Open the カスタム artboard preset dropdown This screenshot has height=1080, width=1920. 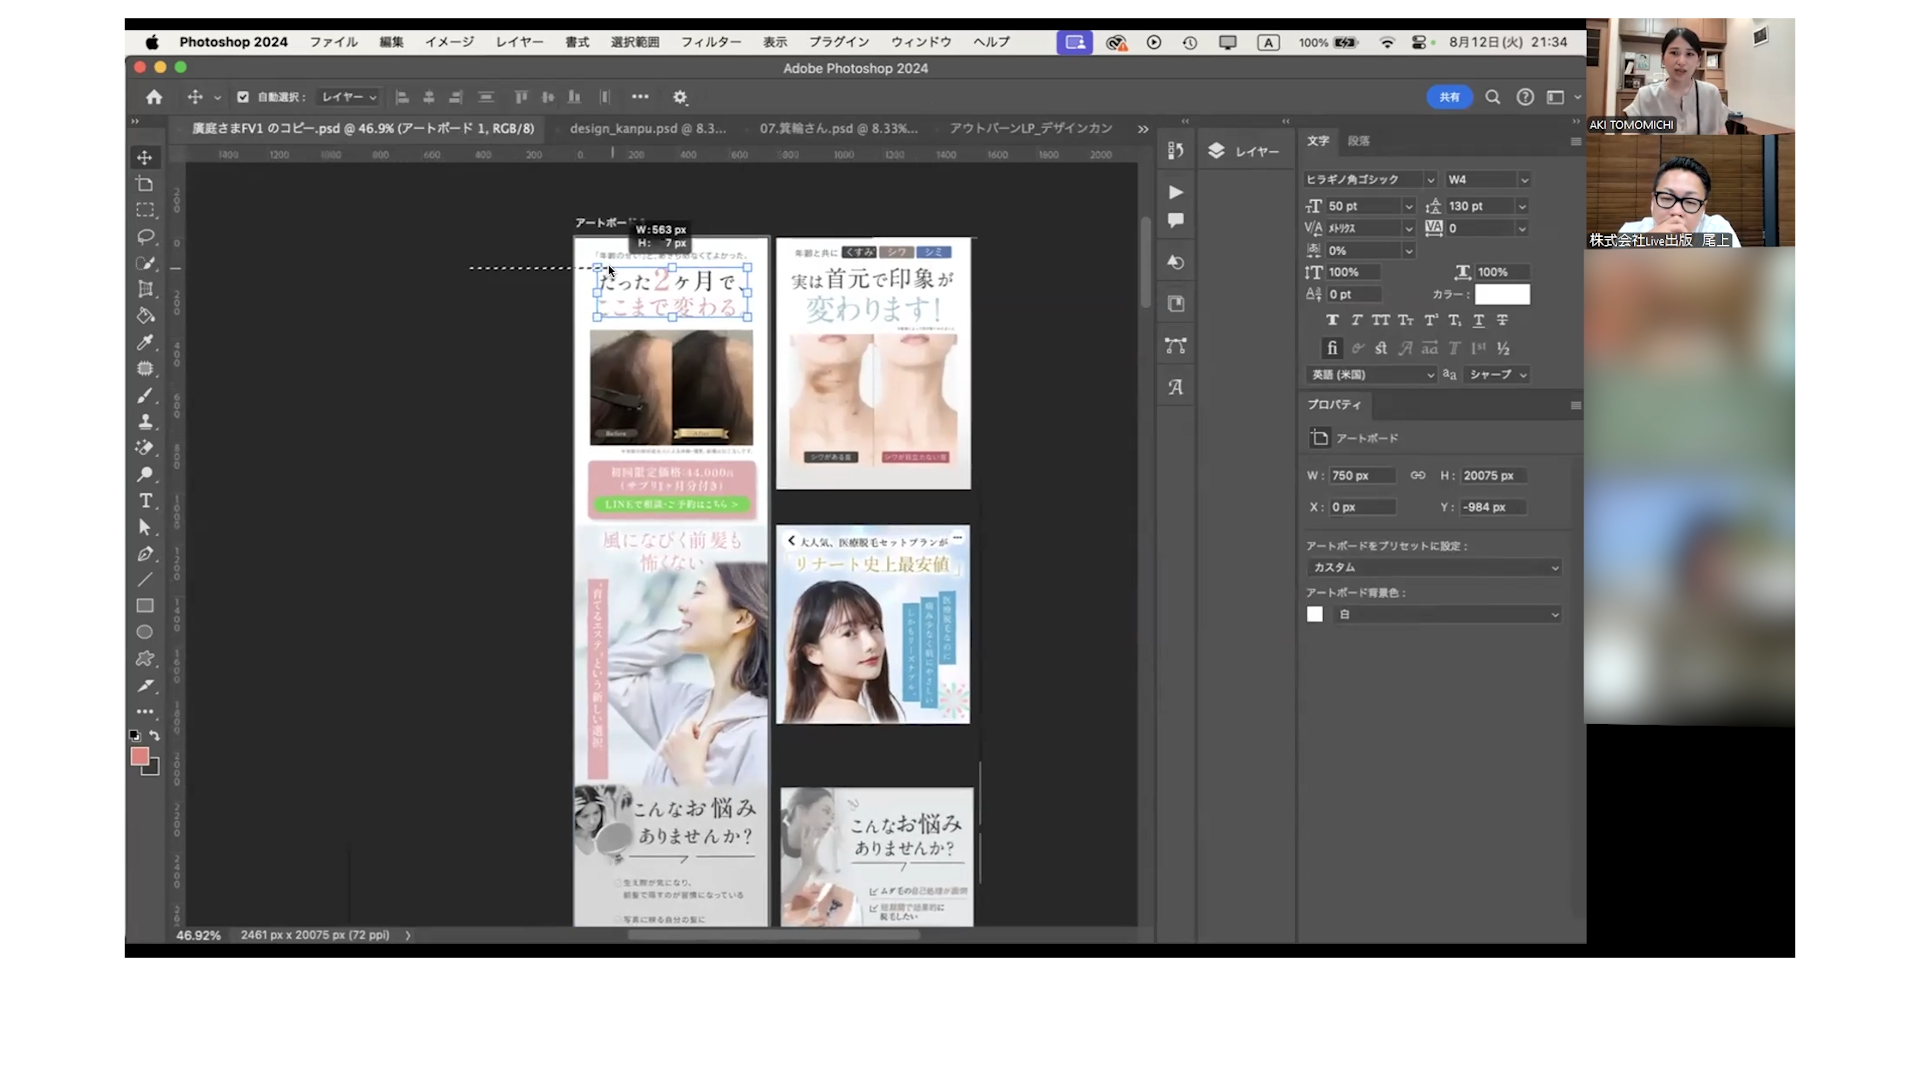1434,567
